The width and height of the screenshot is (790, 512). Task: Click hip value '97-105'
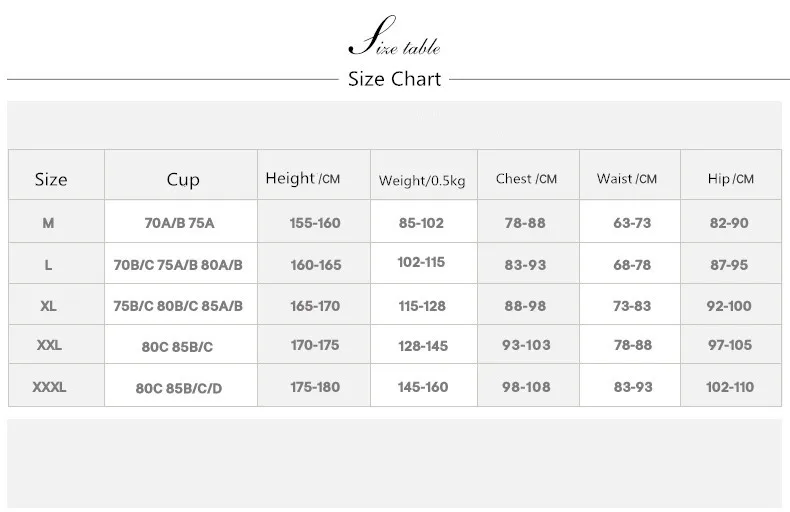coord(730,345)
